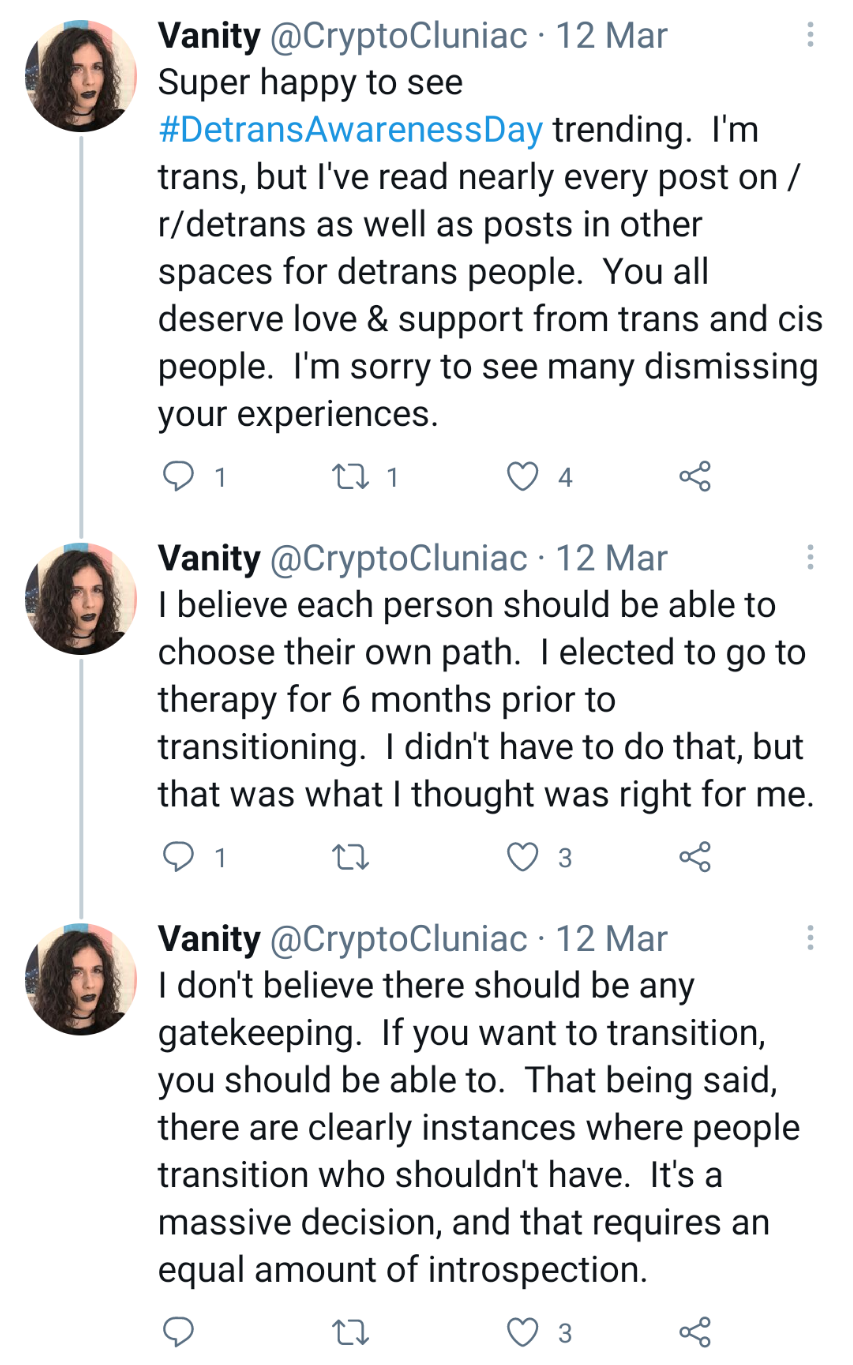Open more options menu on second tweet

(810, 557)
